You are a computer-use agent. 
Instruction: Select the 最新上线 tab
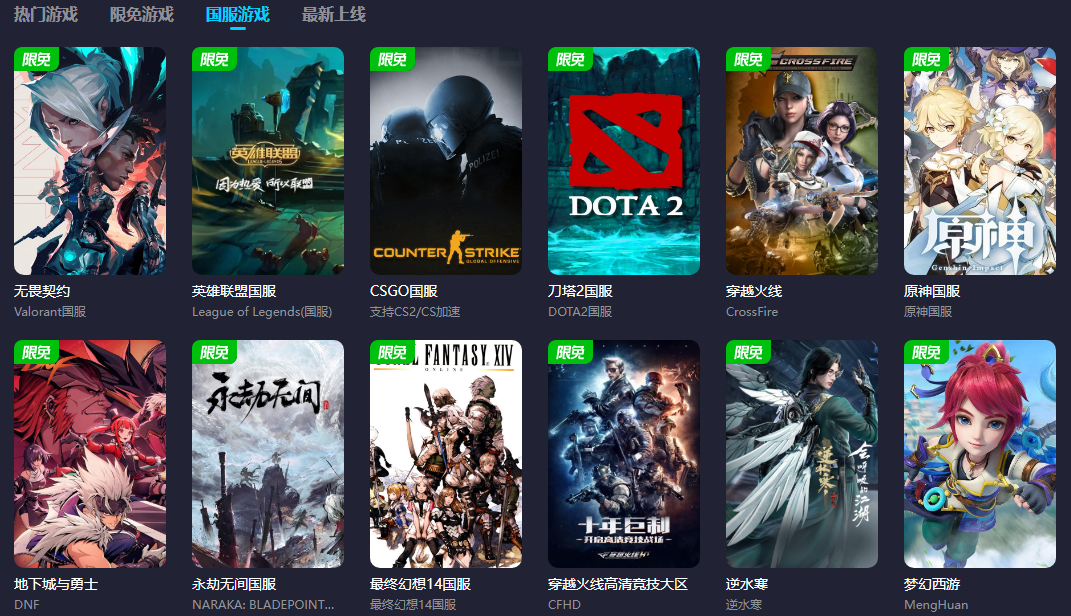tap(334, 14)
